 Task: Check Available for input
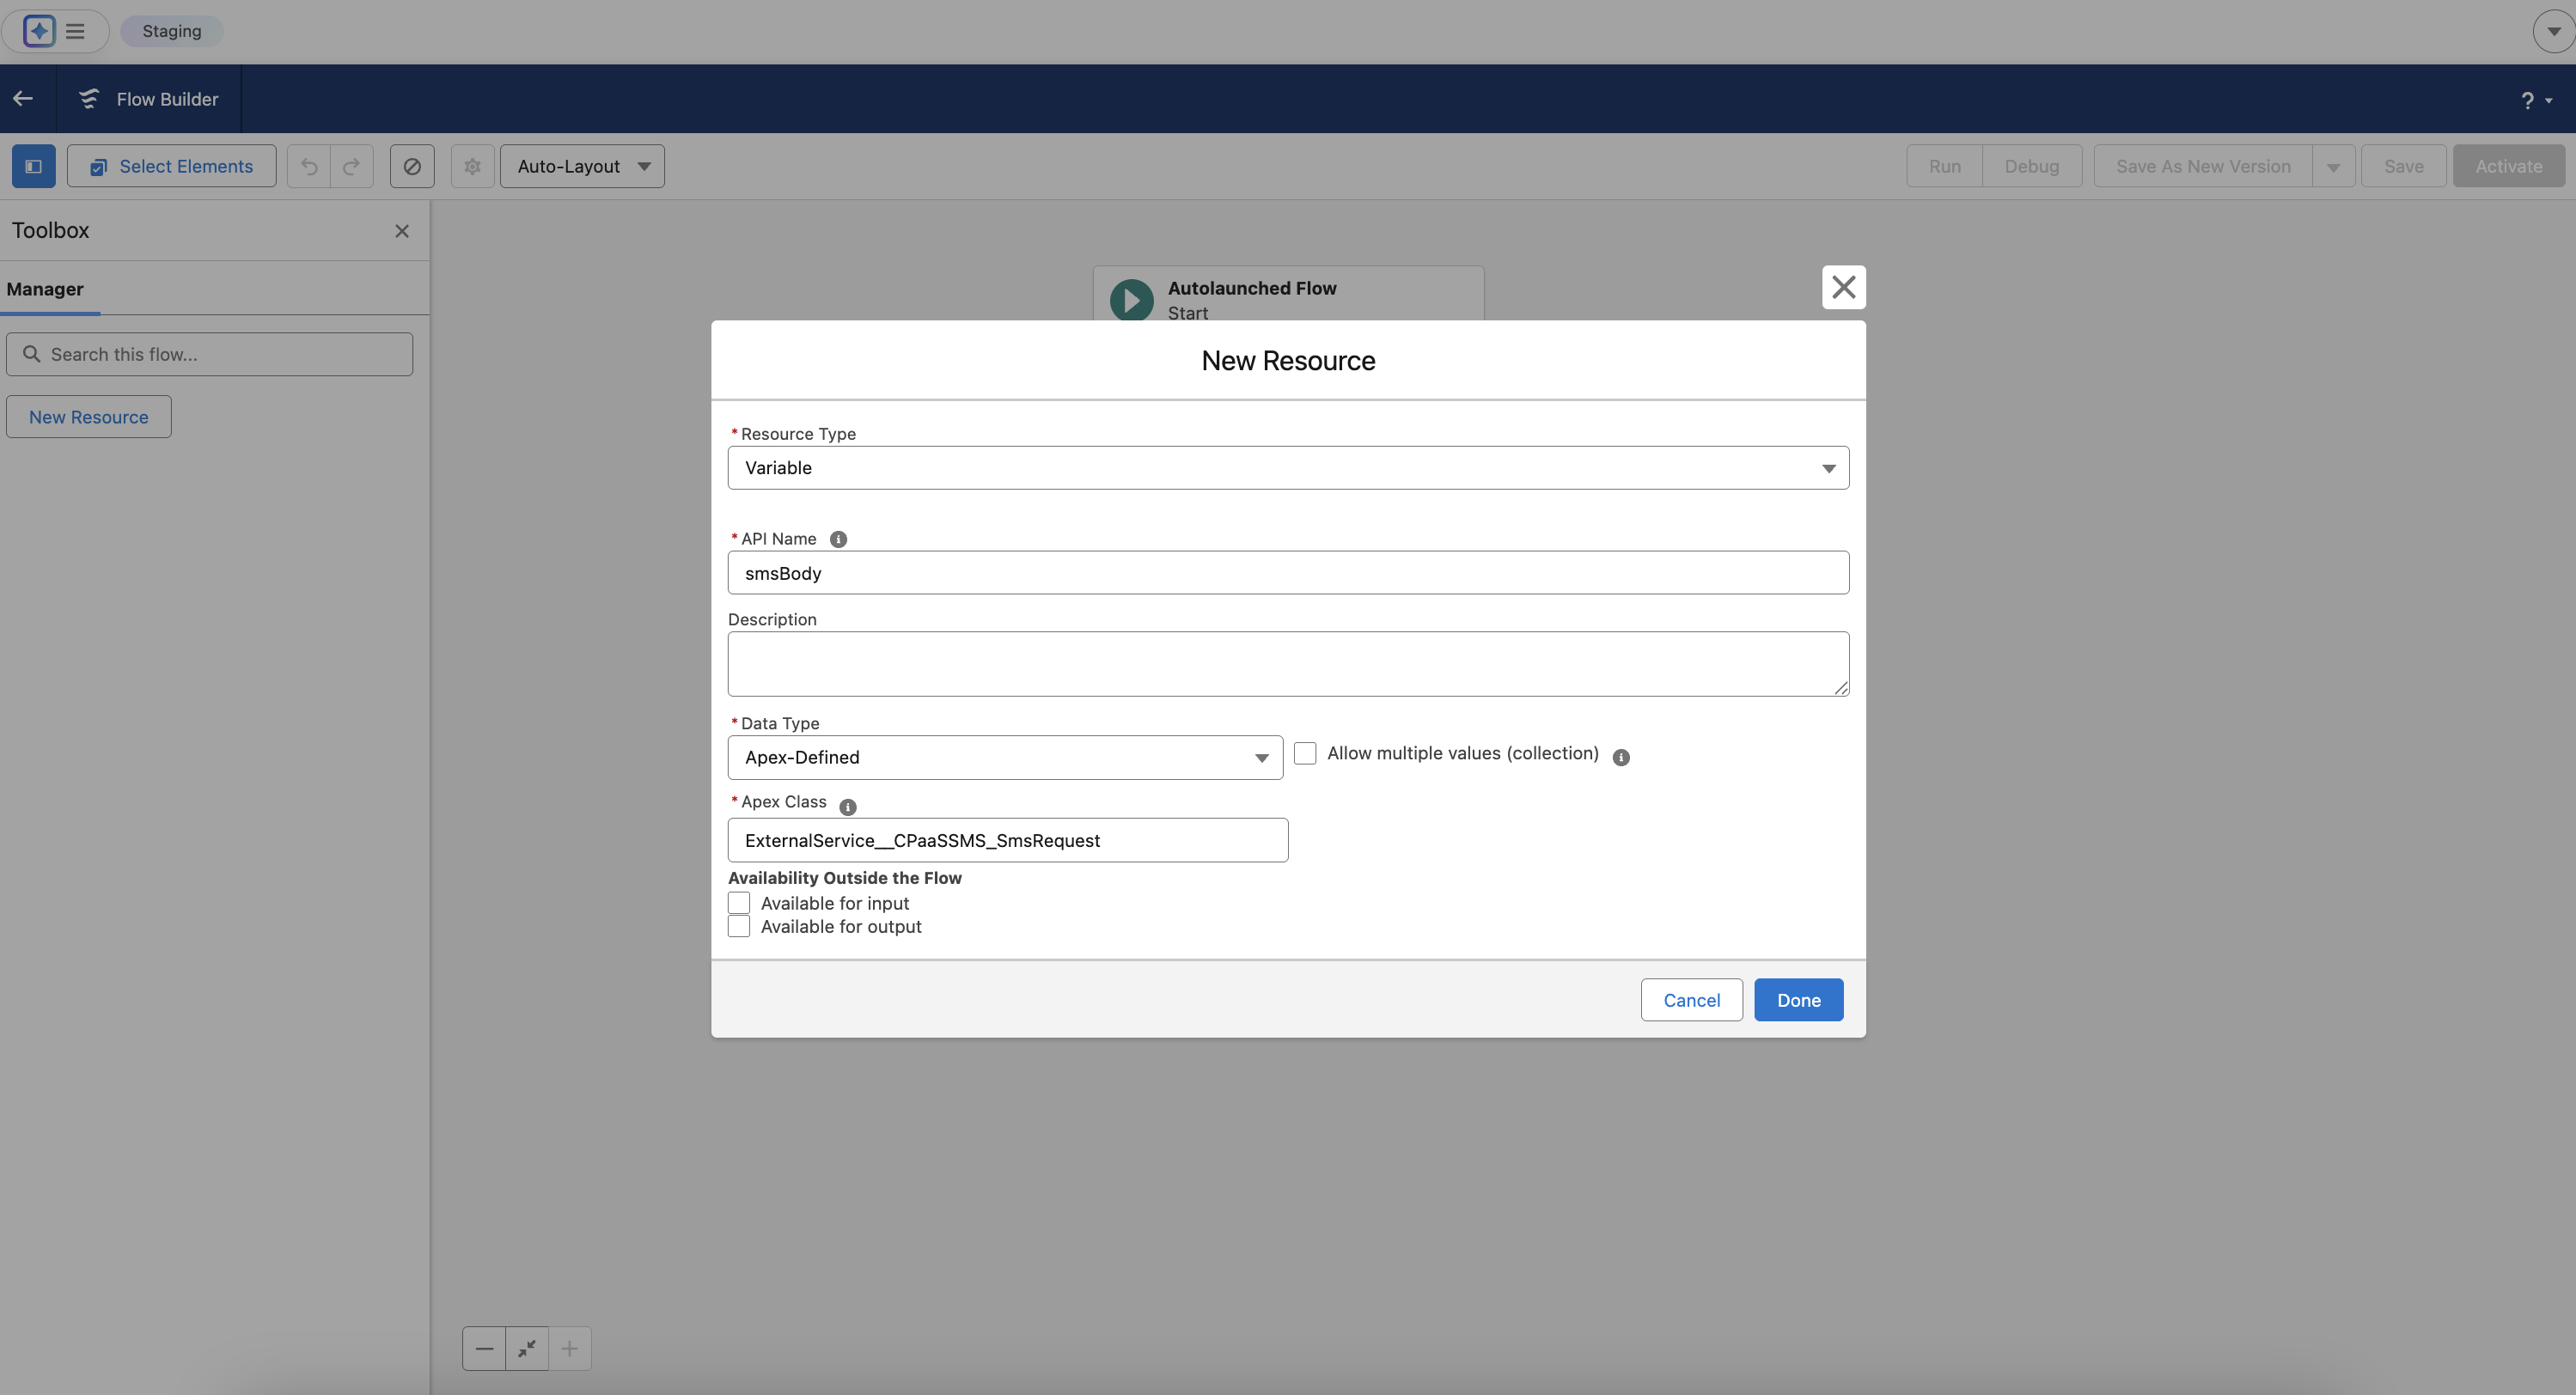point(739,902)
